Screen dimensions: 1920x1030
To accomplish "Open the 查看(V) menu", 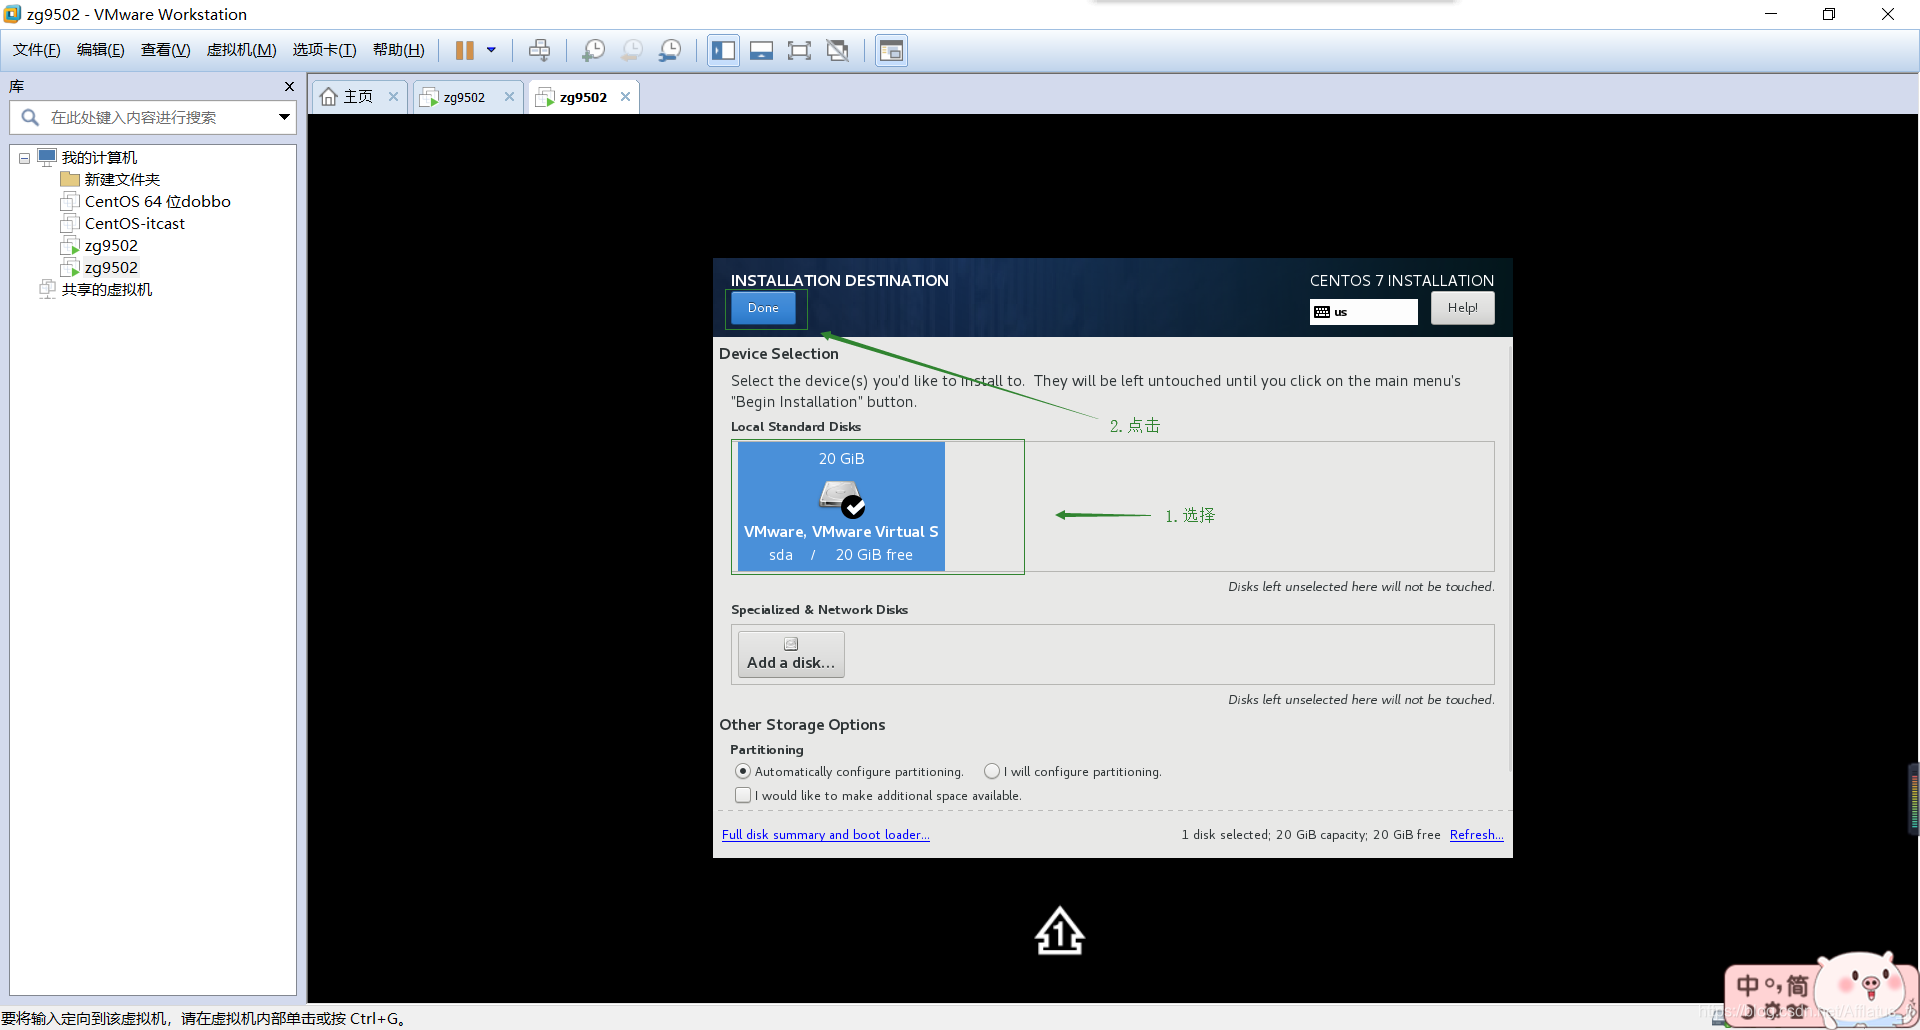I will [165, 50].
